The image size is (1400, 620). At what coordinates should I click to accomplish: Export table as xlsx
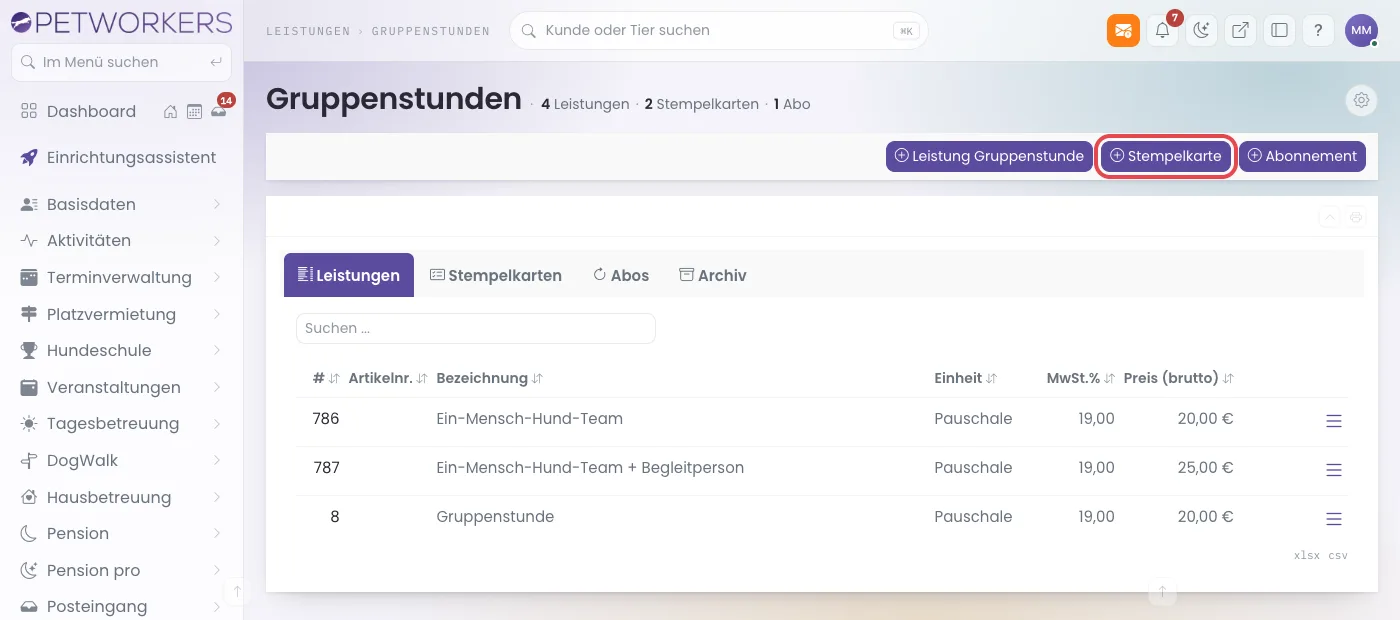tap(1307, 555)
